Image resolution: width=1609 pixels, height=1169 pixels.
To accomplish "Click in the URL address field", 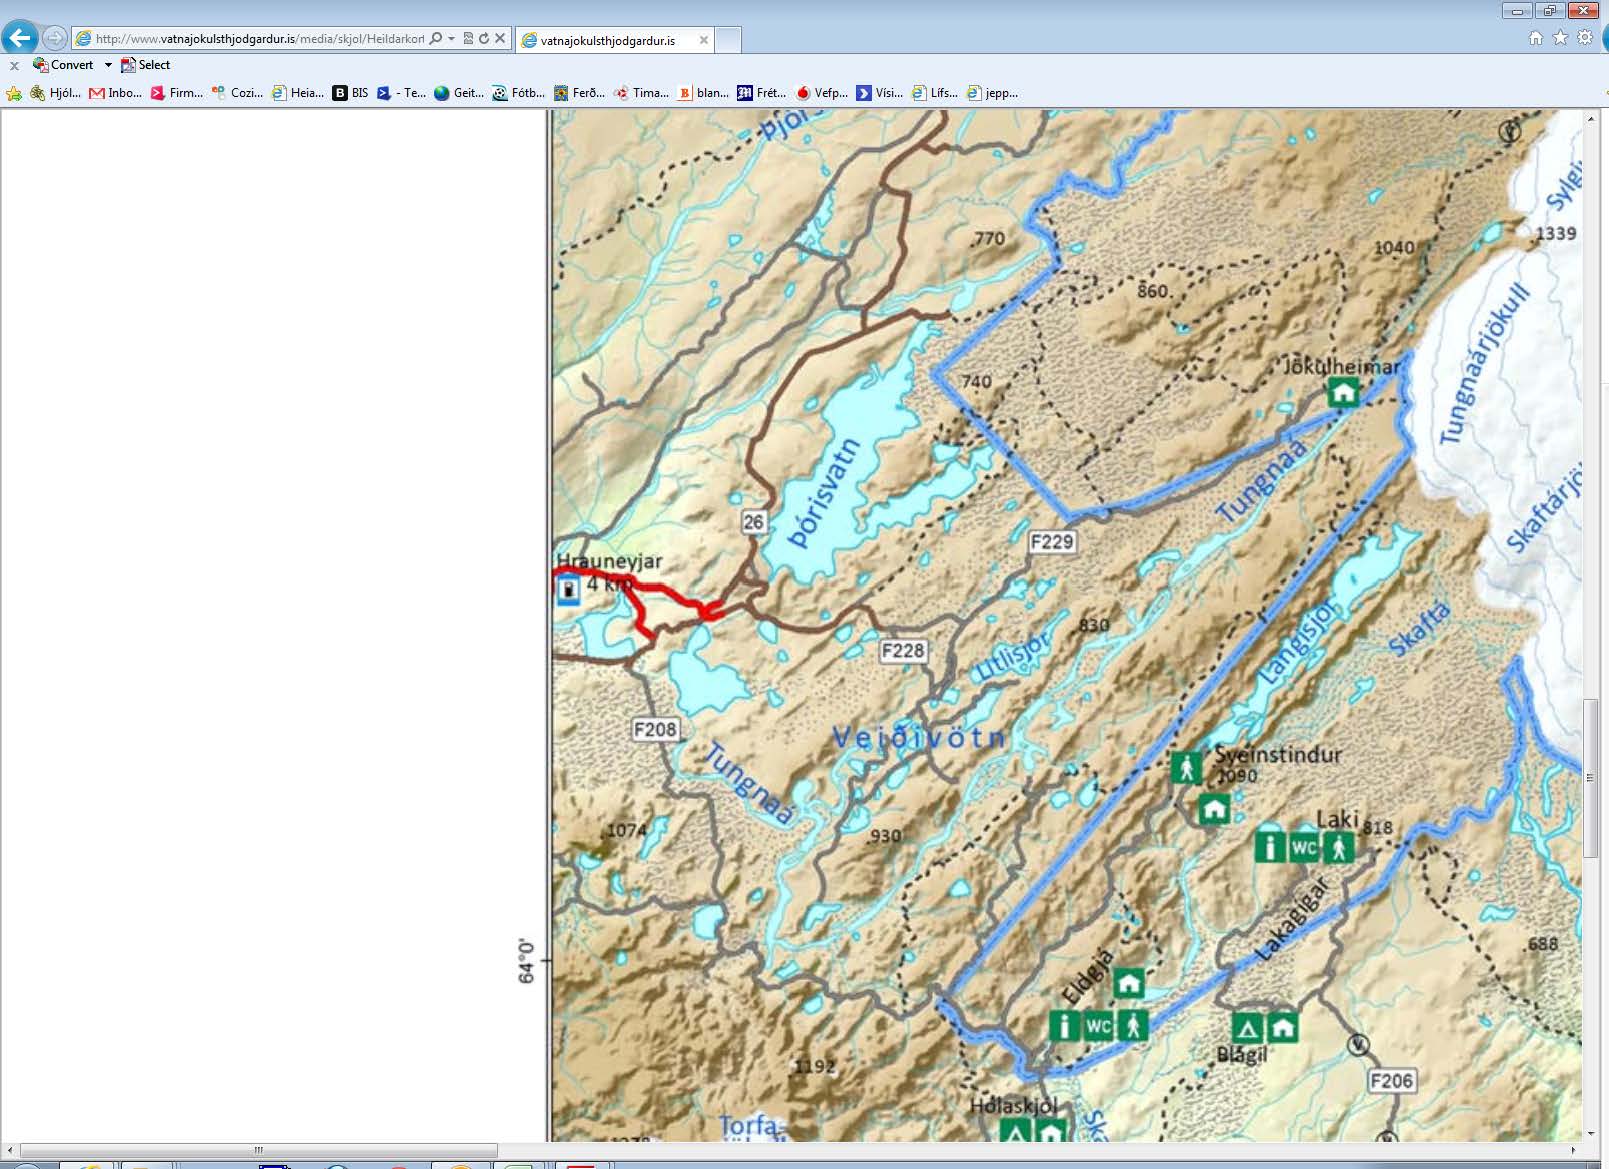I will point(260,39).
